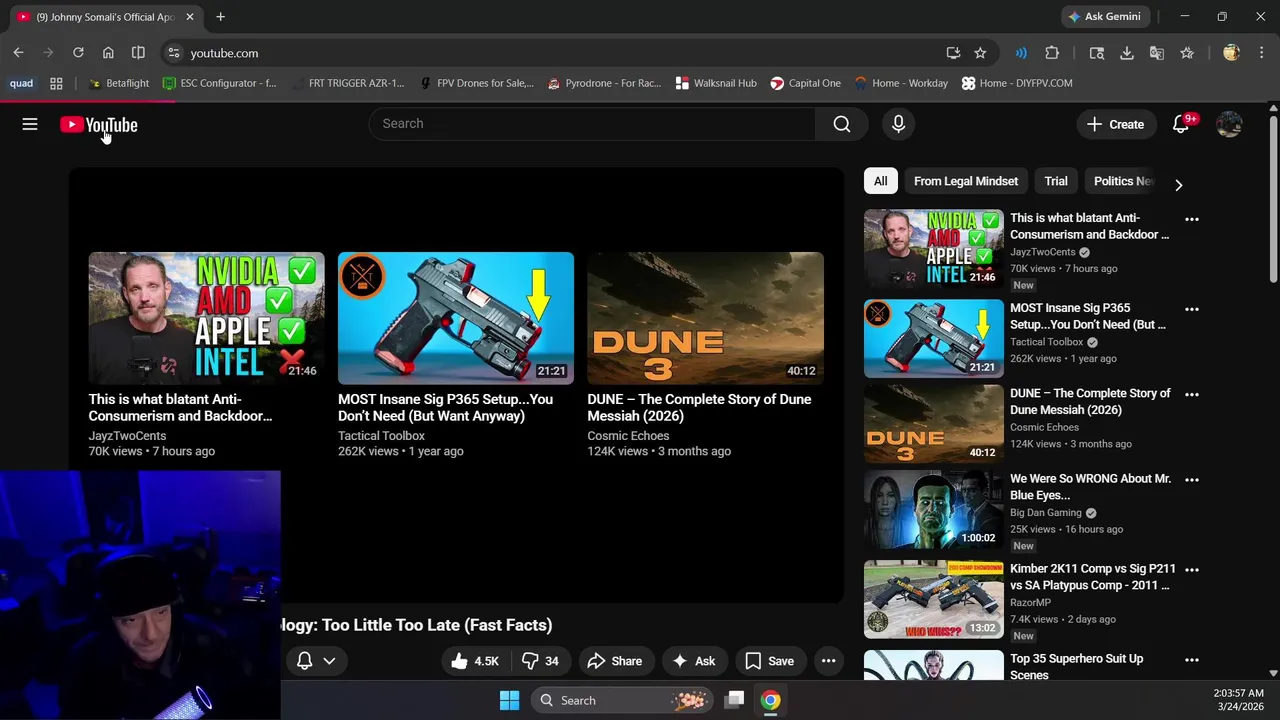Open the Capital One bookmark
Screen dimensions: 1280x720
[805, 83]
